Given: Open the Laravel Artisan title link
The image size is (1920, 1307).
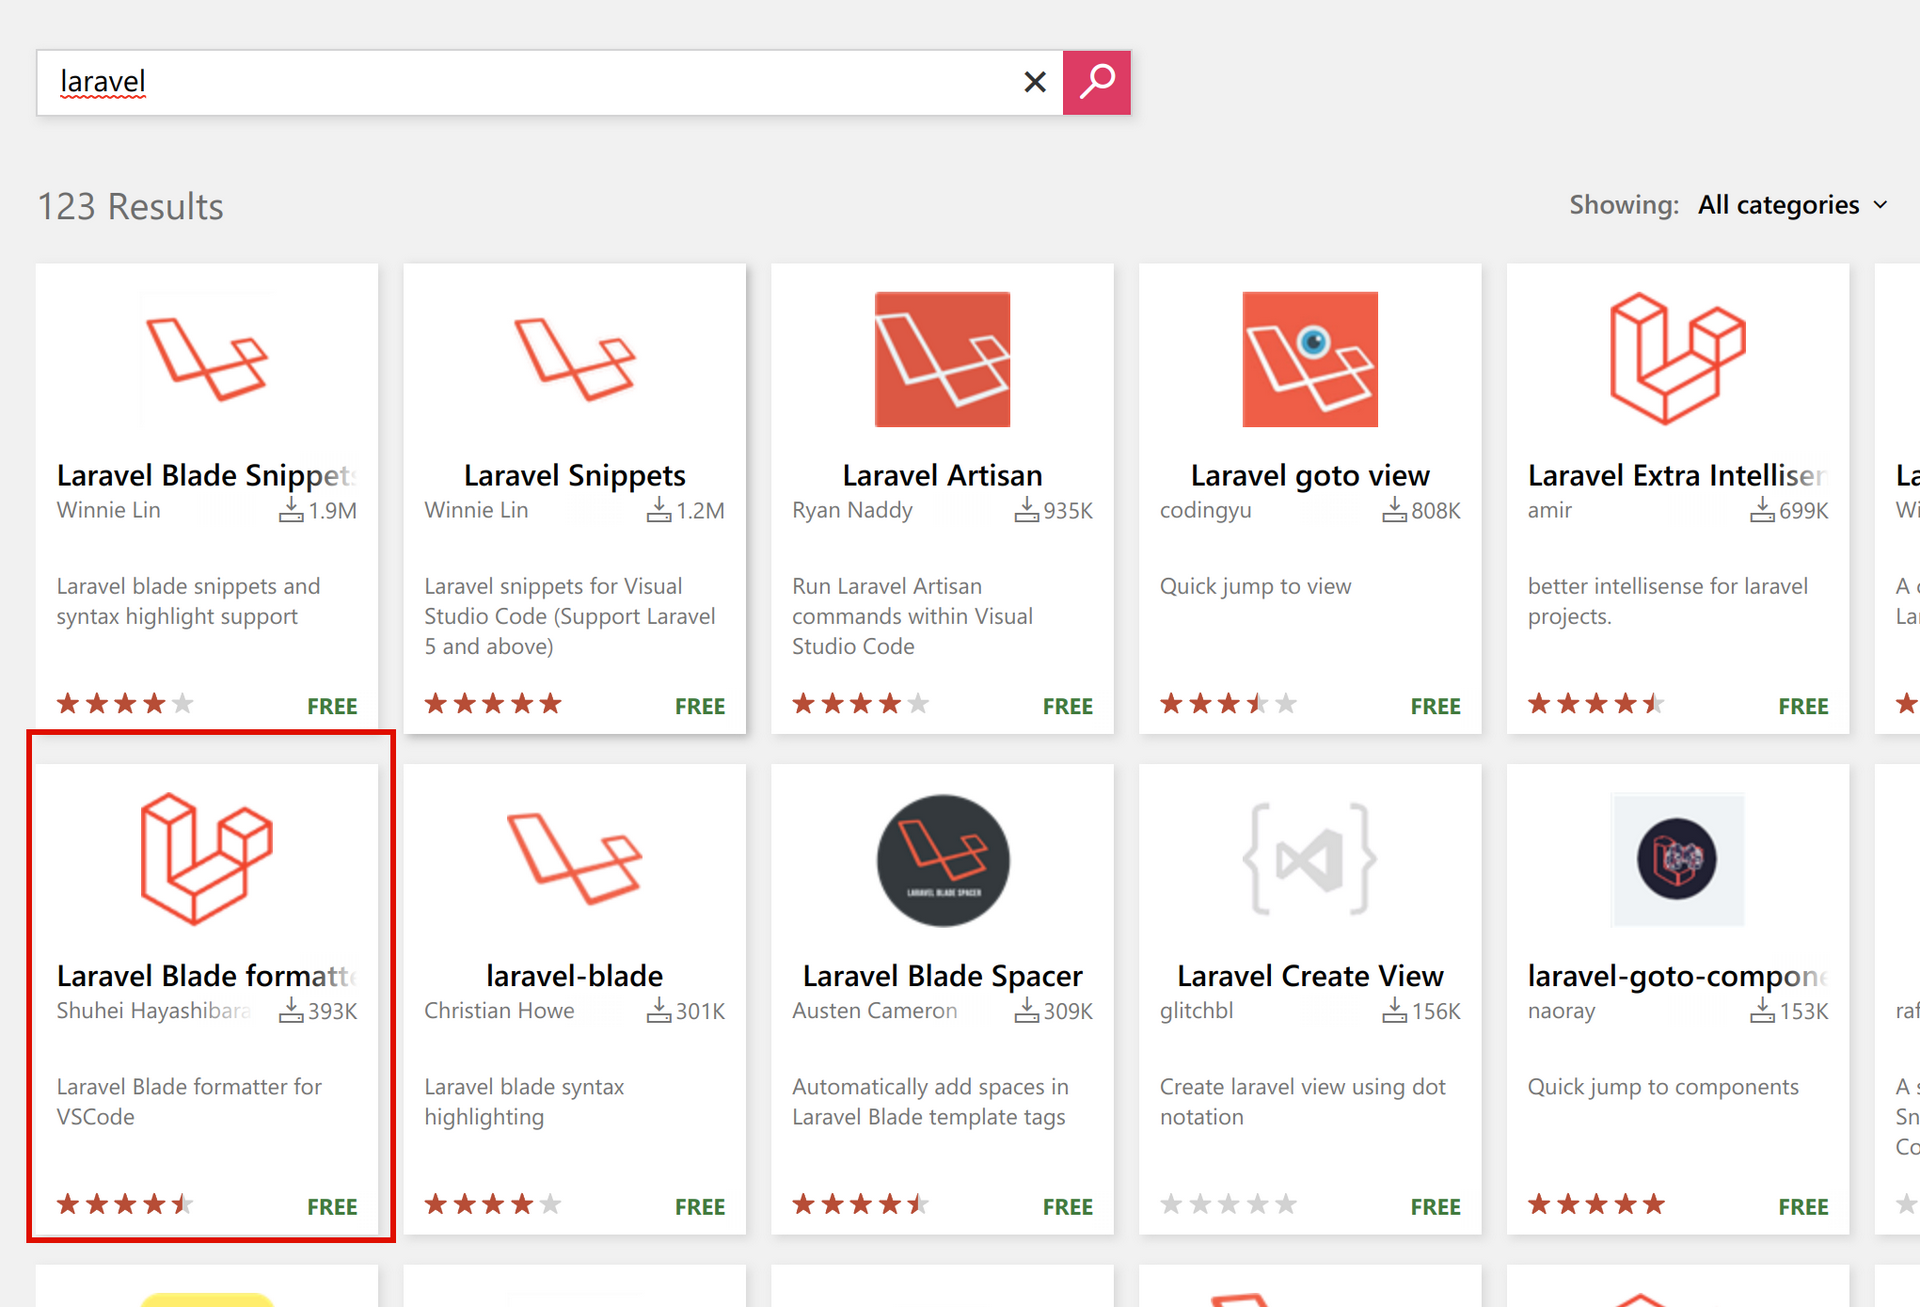Looking at the screenshot, I should (x=942, y=475).
